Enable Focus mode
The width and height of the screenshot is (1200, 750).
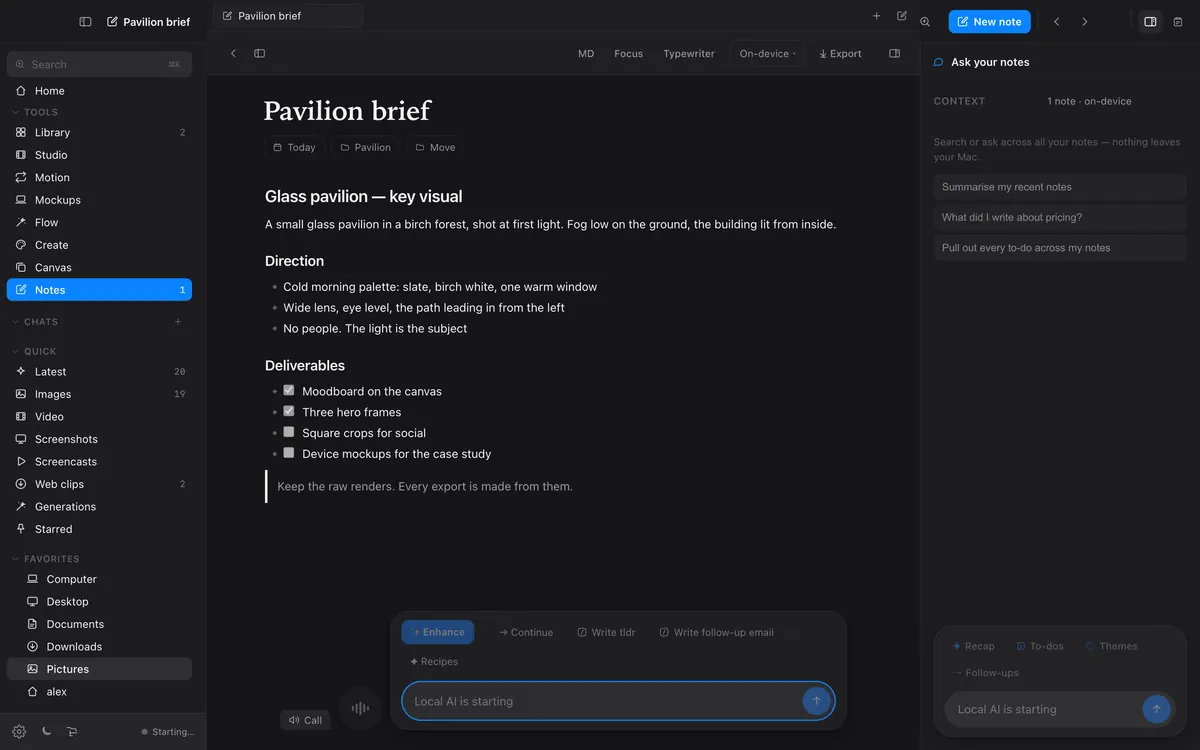[629, 54]
